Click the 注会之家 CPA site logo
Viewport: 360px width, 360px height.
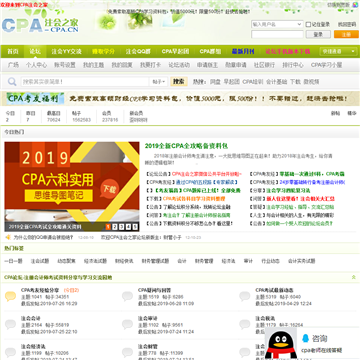click(x=40, y=25)
